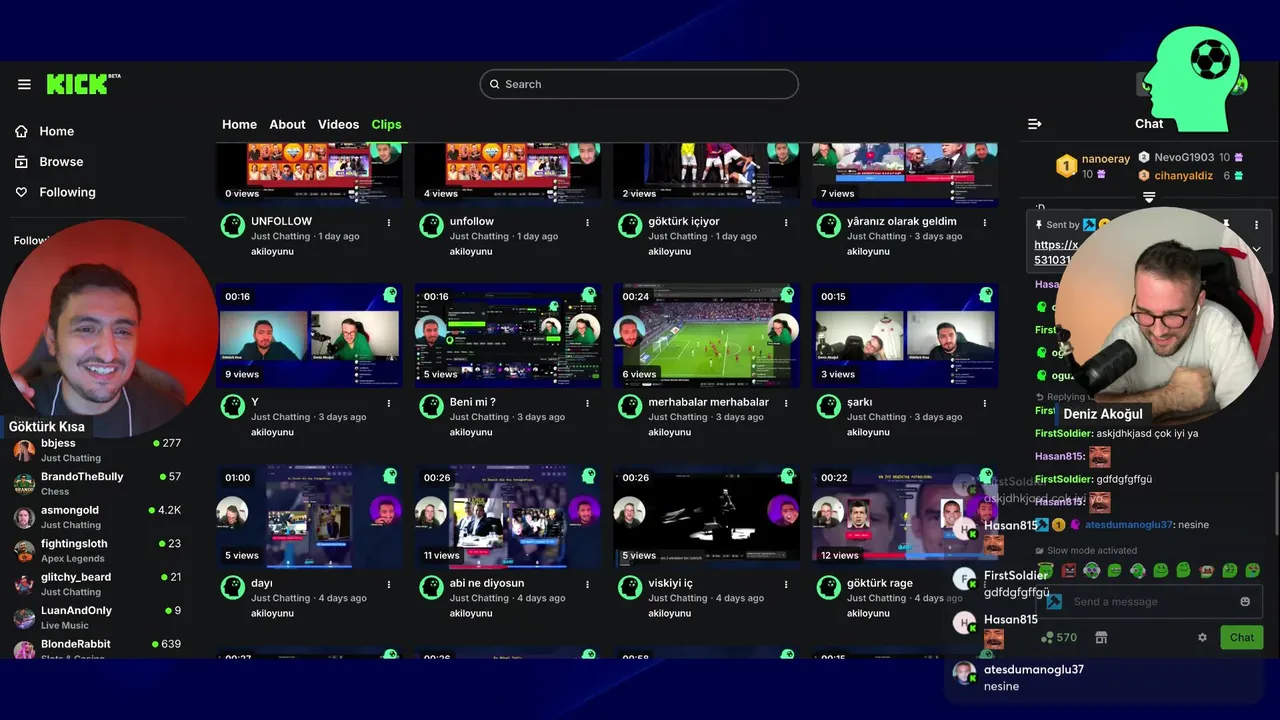This screenshot has height=720, width=1280.
Task: Click Just Chatting under dayı clip
Action: (x=280, y=598)
